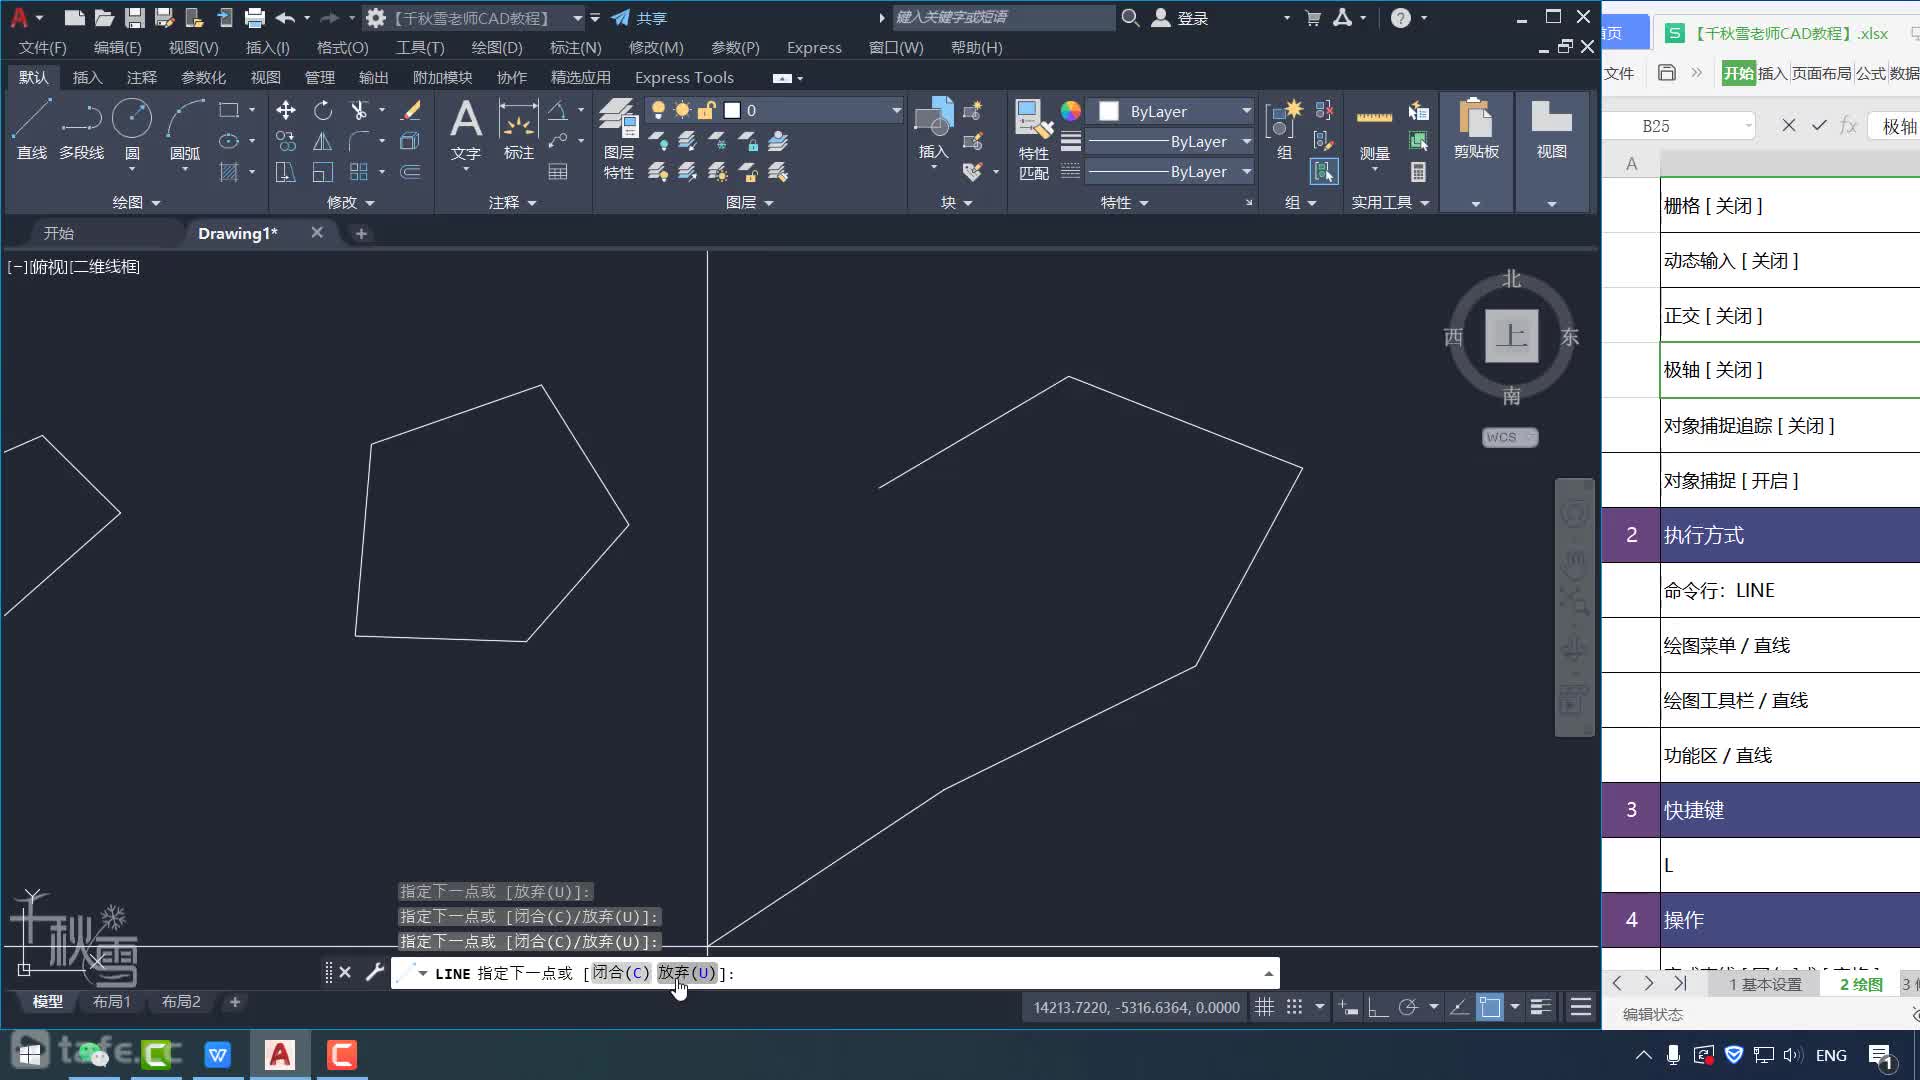Switch to 布局1 layout tab
Image resolution: width=1920 pixels, height=1080 pixels.
(112, 1001)
